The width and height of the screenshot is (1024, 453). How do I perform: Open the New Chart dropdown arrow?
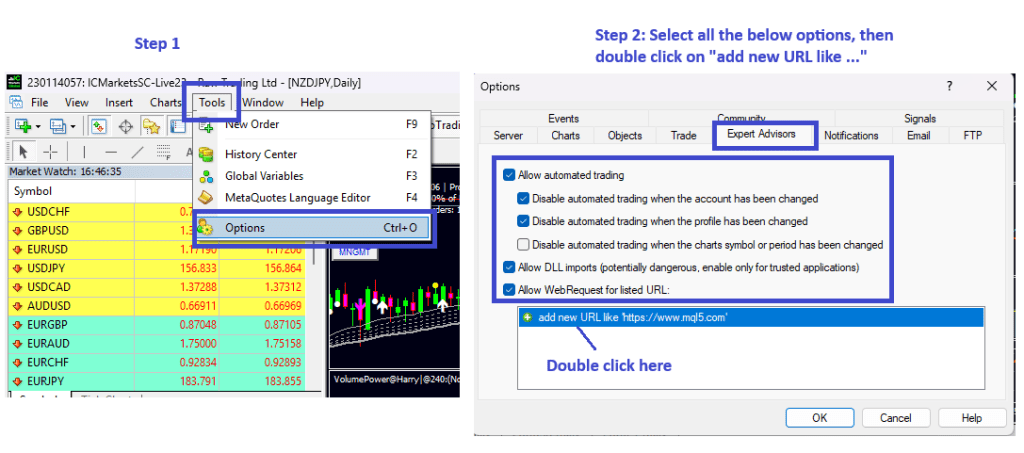point(38,127)
